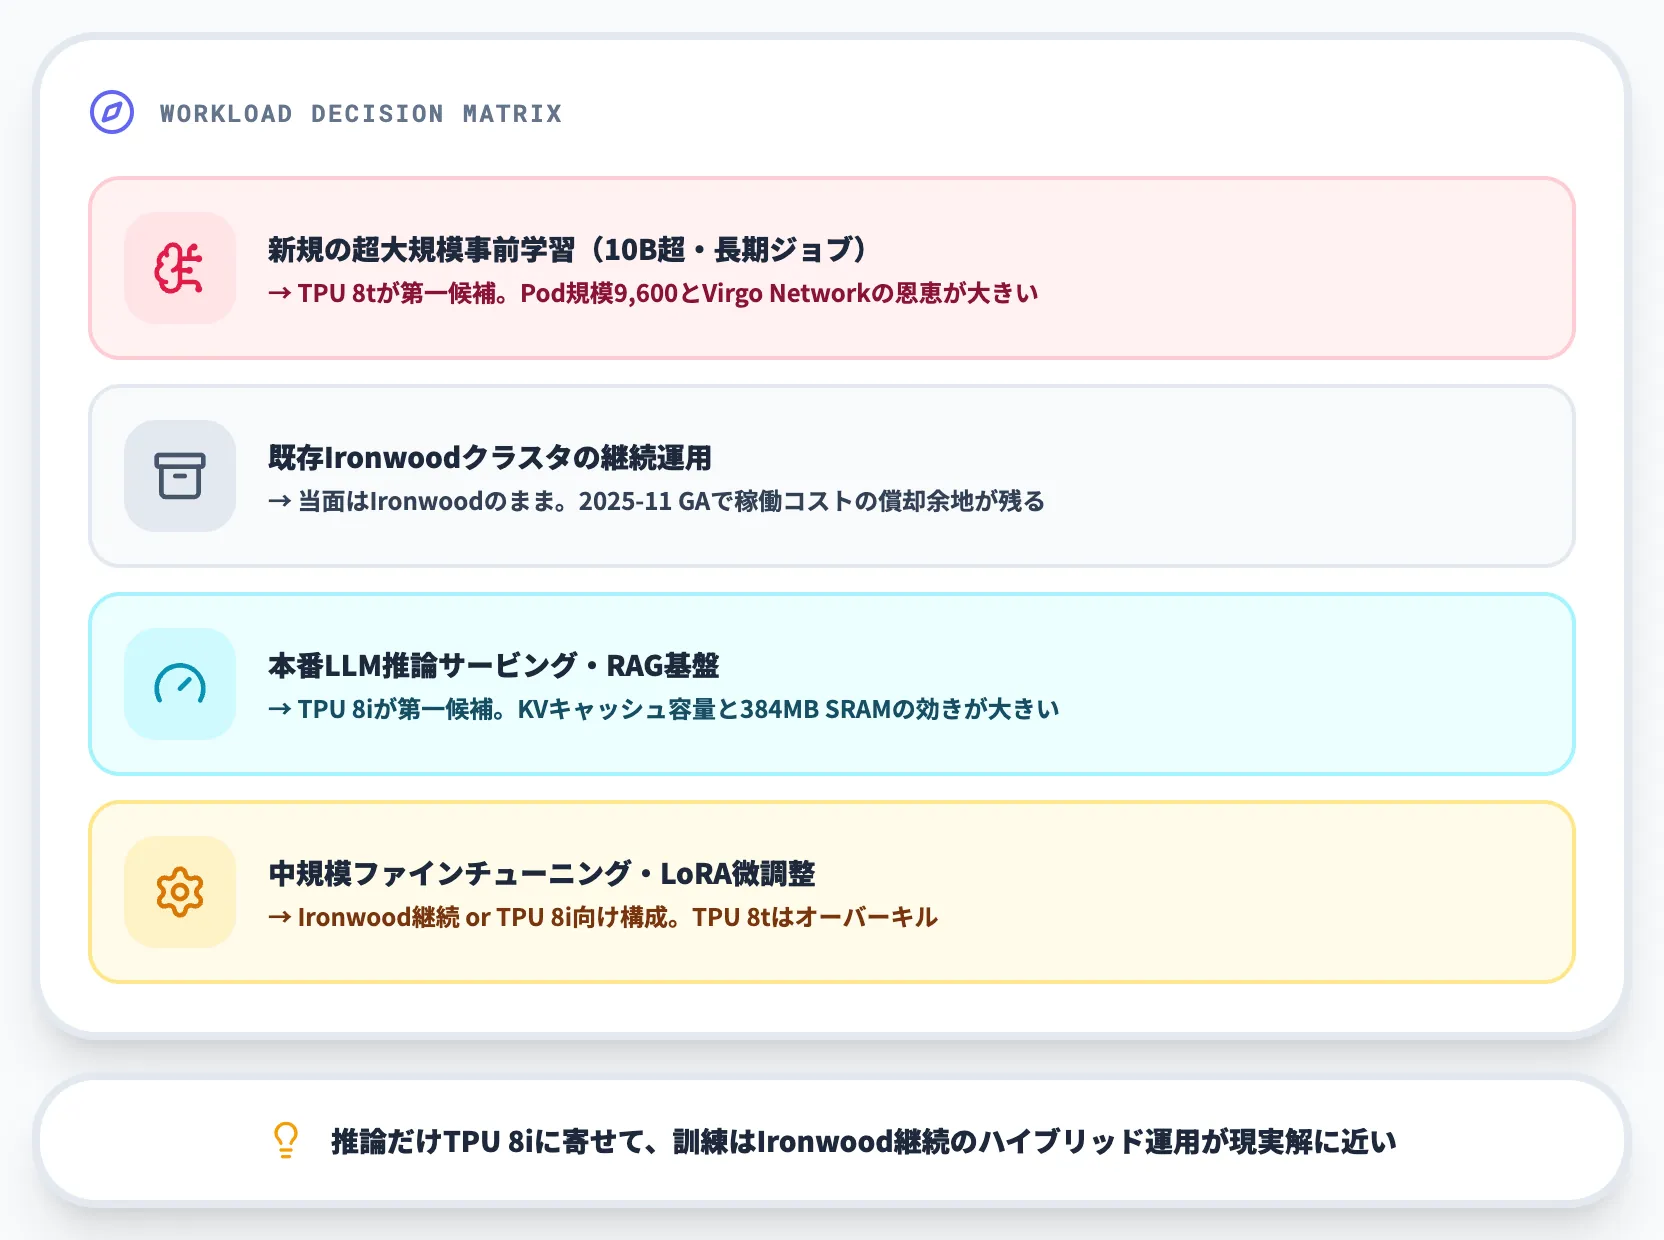Click the gauge icon for LLM inference

180,684
